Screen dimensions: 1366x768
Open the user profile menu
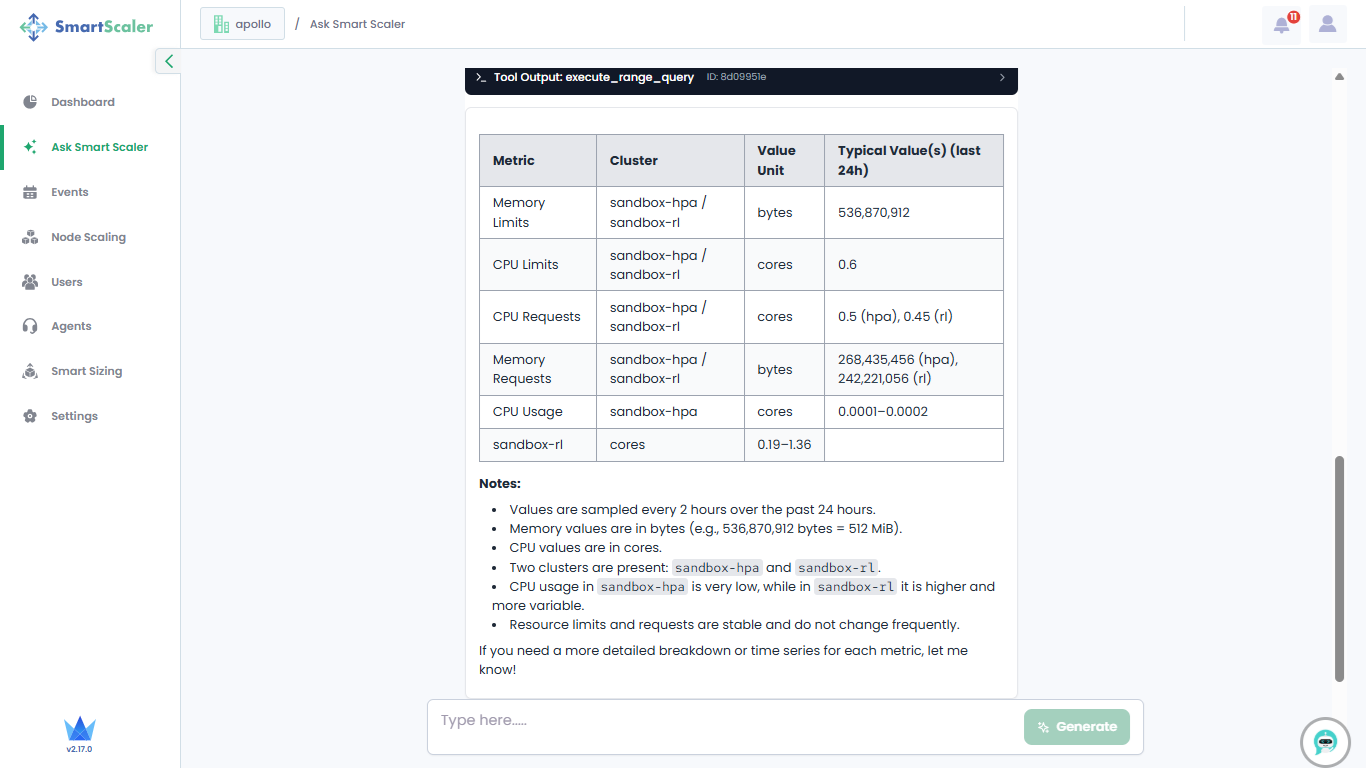pos(1327,24)
